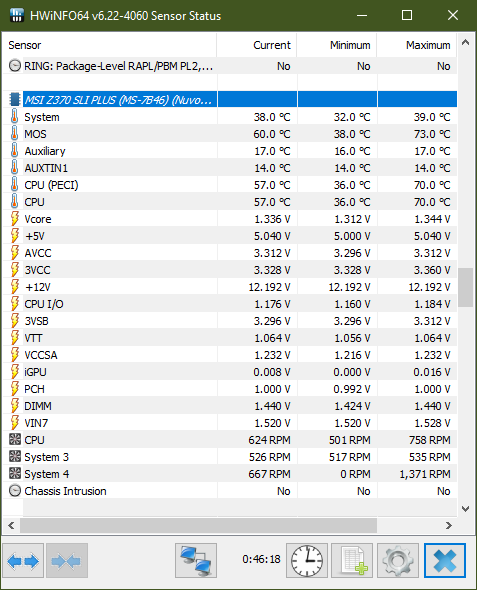Start logging with the sheet-plus button

(x=352, y=560)
